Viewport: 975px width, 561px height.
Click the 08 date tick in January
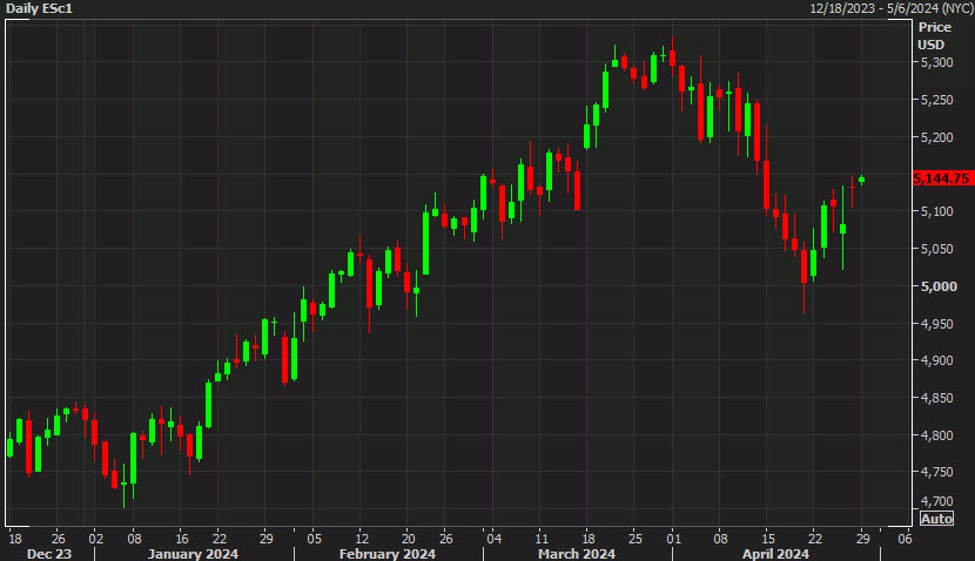point(134,539)
